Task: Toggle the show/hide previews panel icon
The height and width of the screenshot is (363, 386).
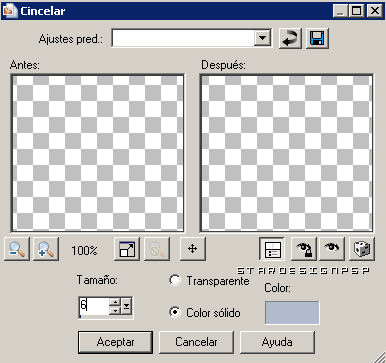Action: [x=272, y=249]
